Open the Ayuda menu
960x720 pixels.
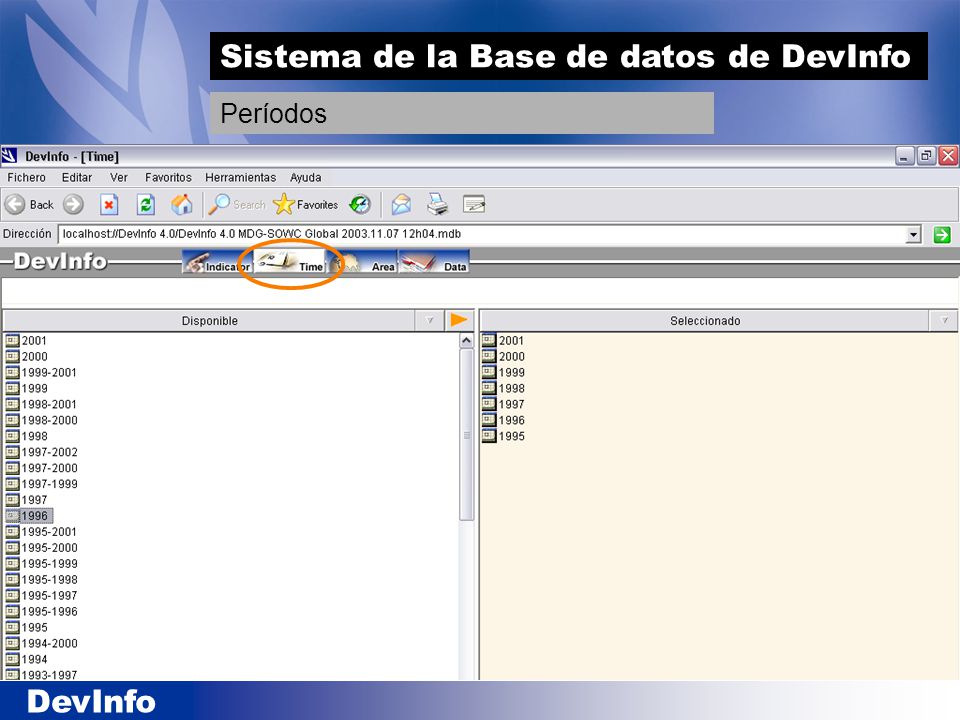[306, 178]
